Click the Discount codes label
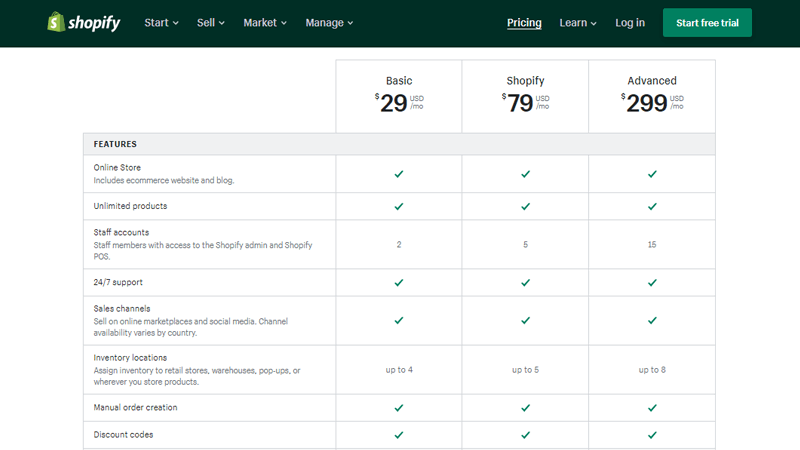The height and width of the screenshot is (450, 800). (123, 435)
